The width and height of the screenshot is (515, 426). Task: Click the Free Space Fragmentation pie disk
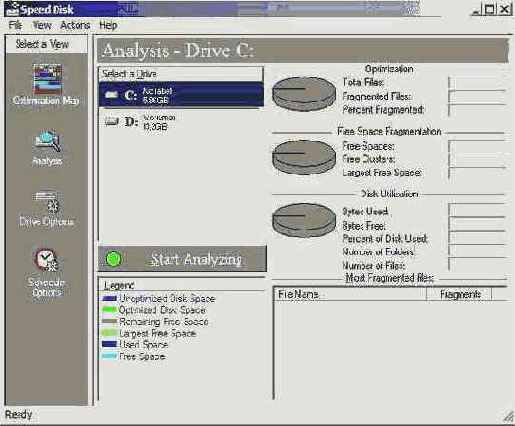[x=304, y=157]
